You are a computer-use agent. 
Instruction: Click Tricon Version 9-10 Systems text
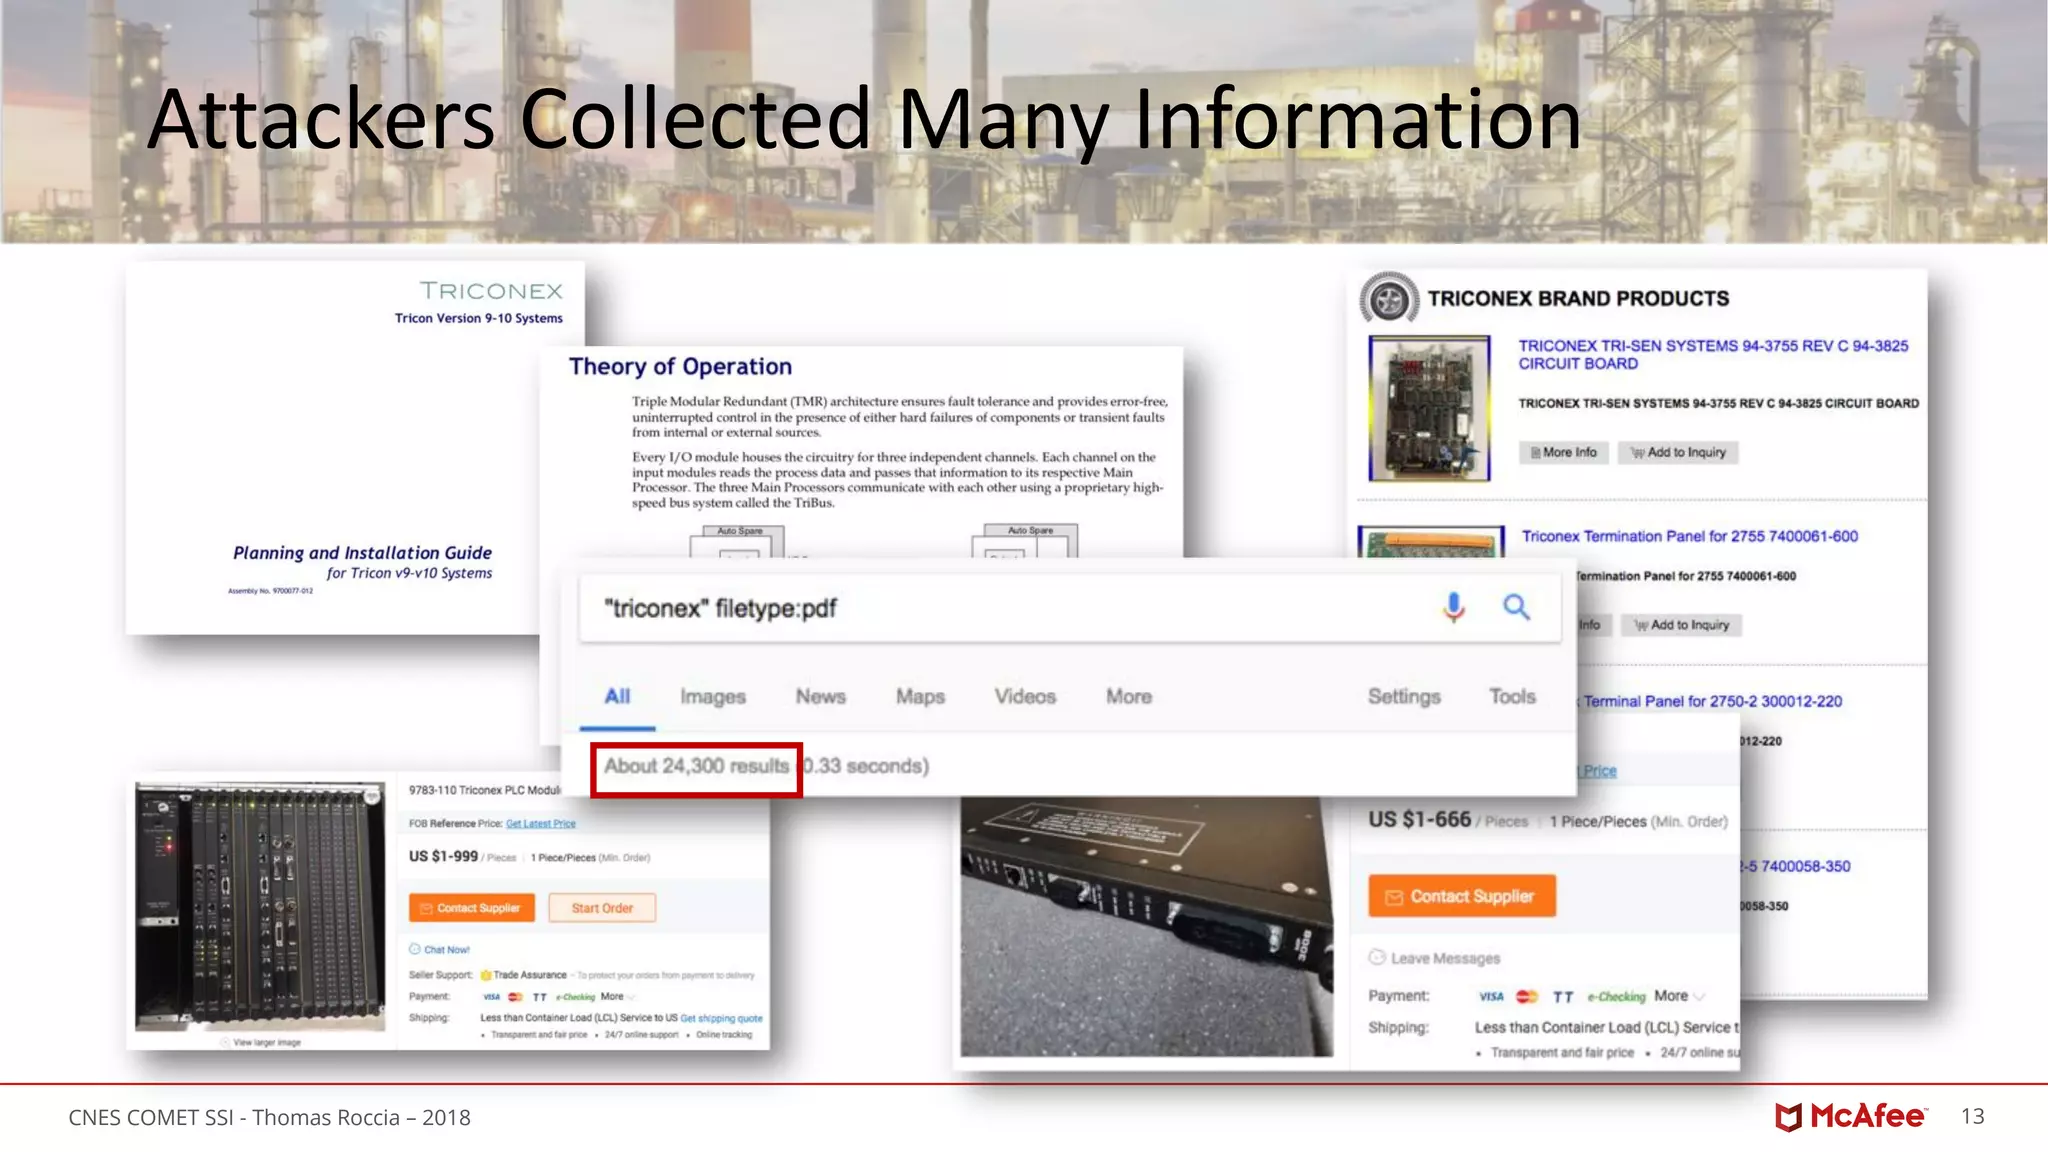coord(478,318)
